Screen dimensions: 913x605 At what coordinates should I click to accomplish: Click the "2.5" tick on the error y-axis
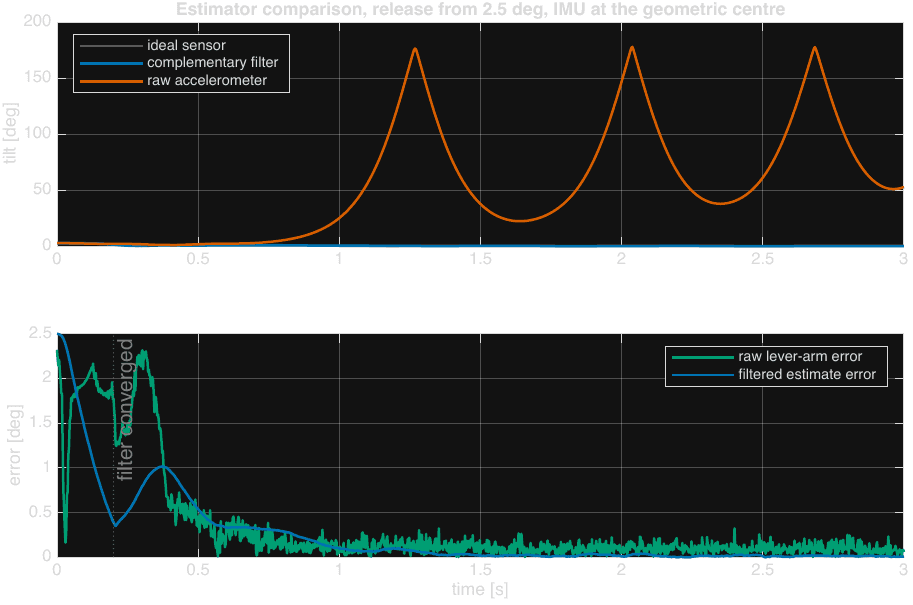coord(40,332)
